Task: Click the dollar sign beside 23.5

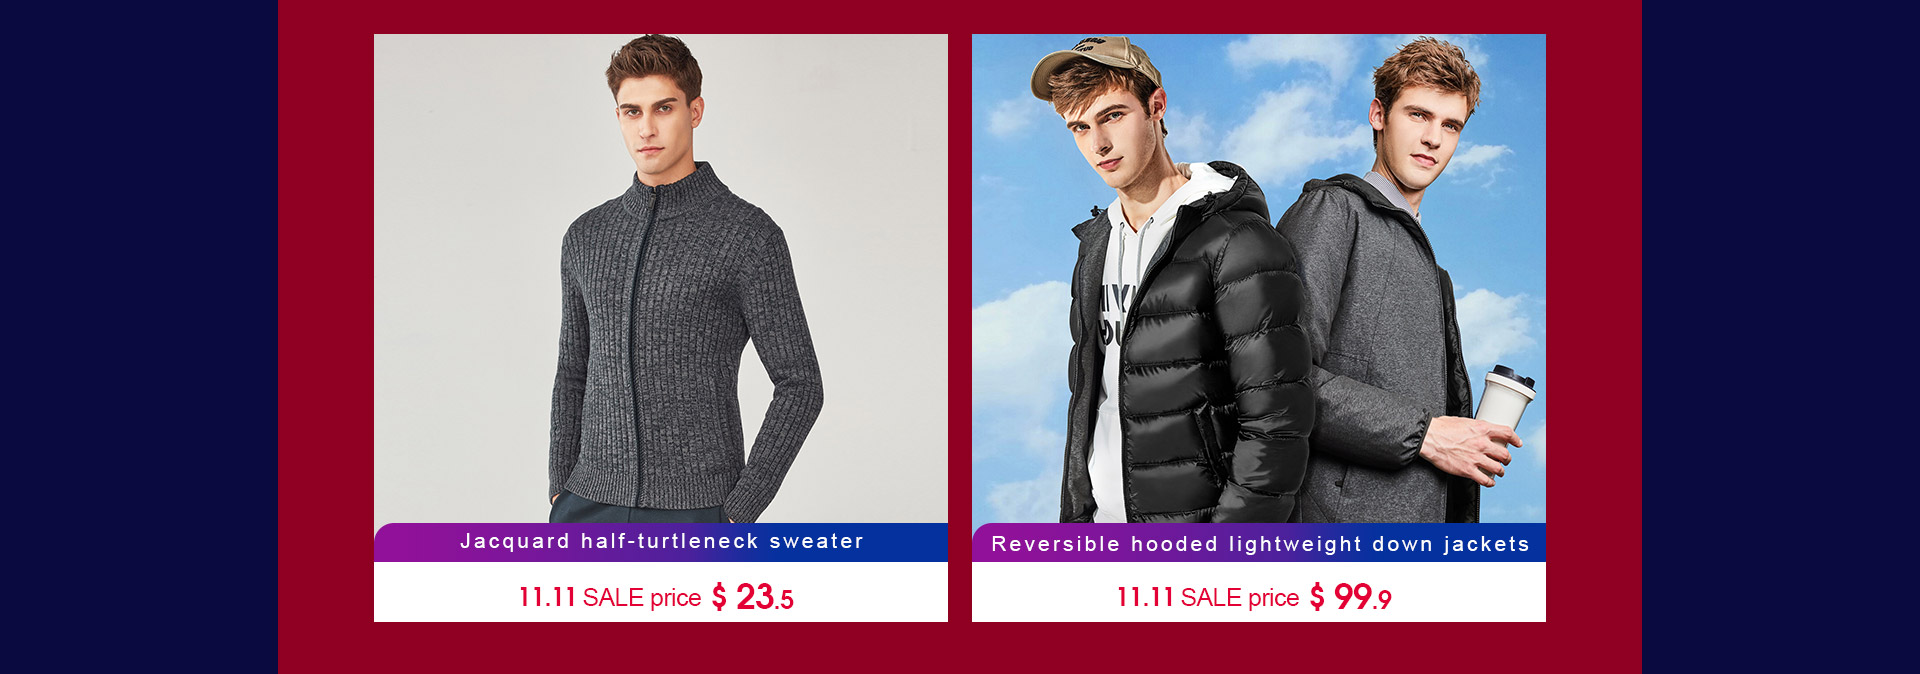Action: point(719,597)
